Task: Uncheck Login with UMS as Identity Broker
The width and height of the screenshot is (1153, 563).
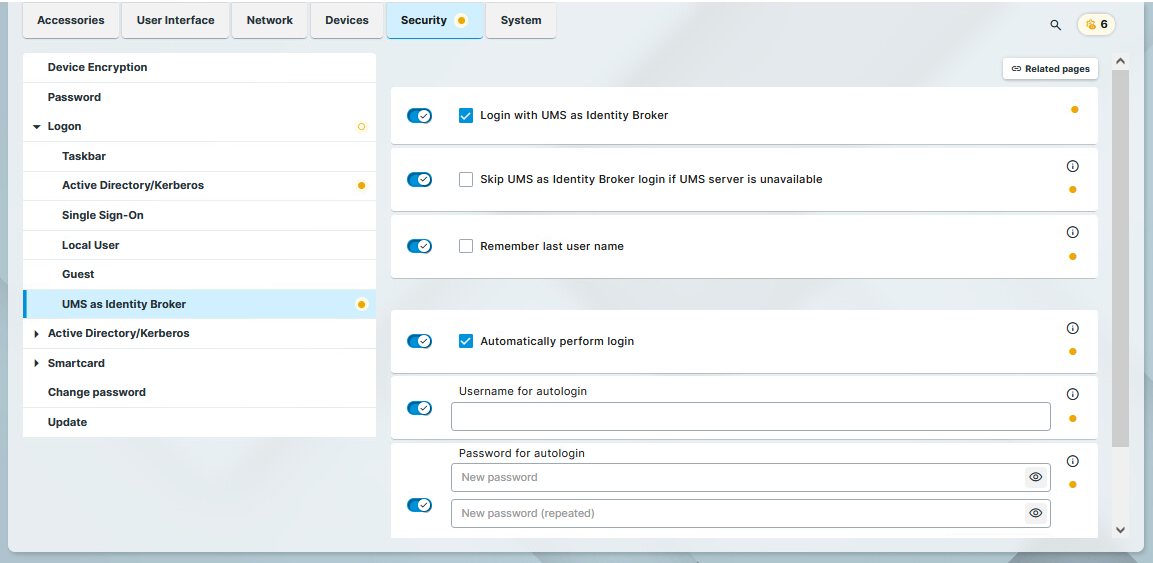Action: coord(466,115)
